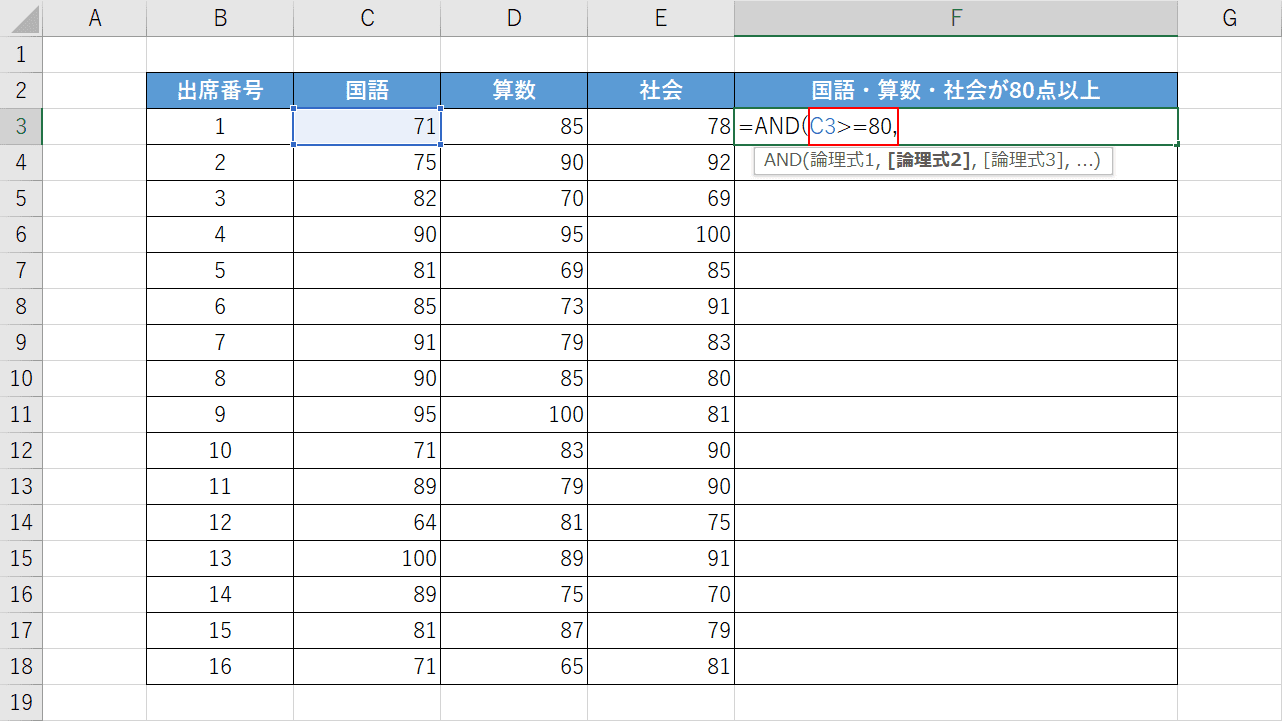1282x721 pixels.
Task: Click cell C9 with value 91
Action: click(367, 342)
